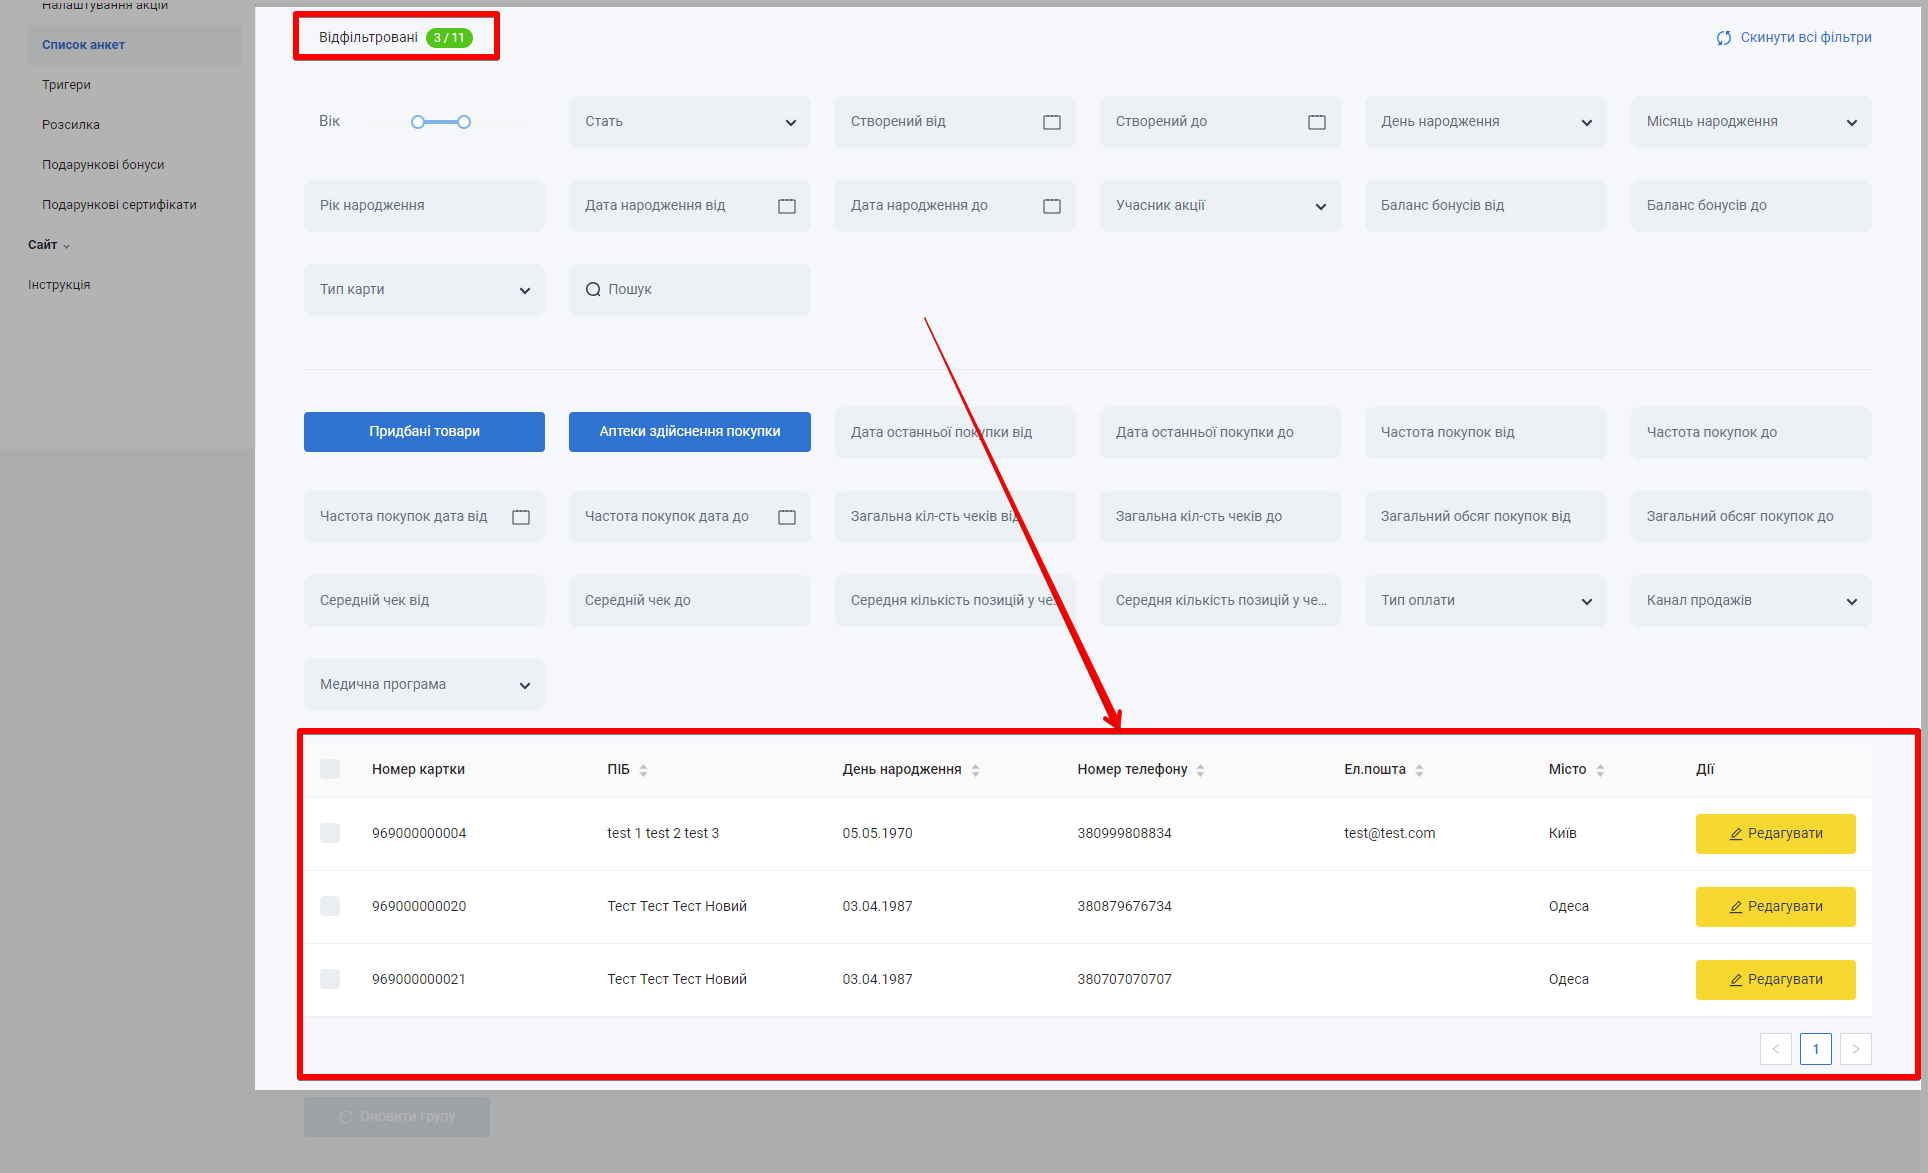
Task: Expand the Медична програма dropdown
Action: (424, 685)
